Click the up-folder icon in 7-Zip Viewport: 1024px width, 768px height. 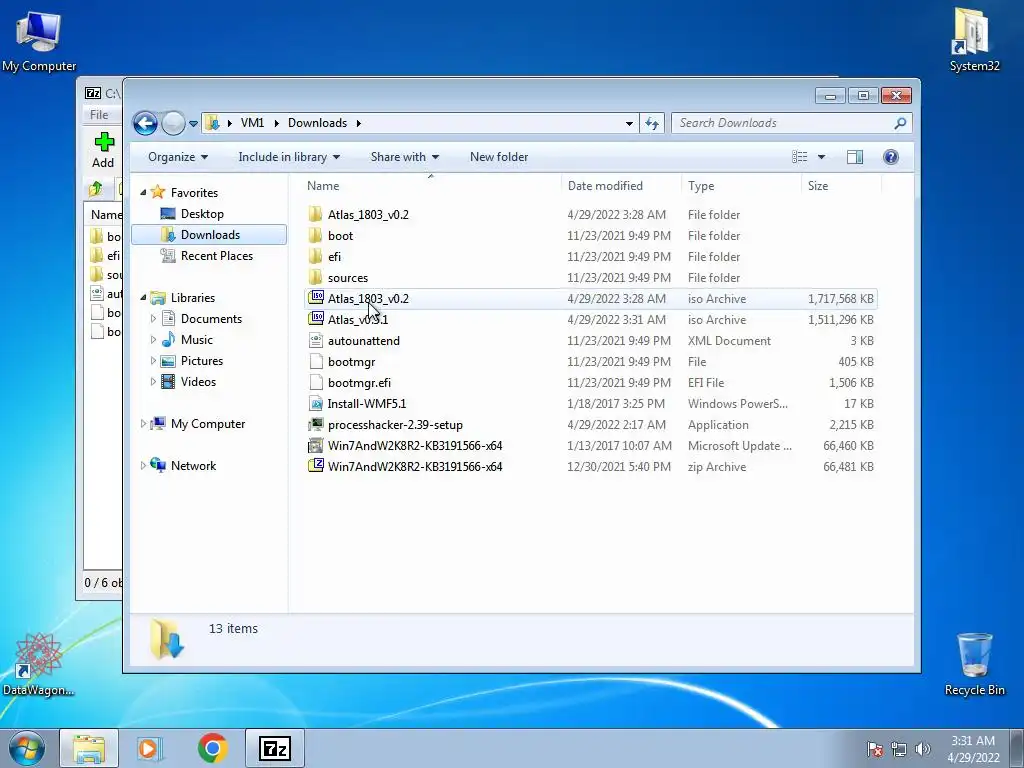click(x=96, y=189)
